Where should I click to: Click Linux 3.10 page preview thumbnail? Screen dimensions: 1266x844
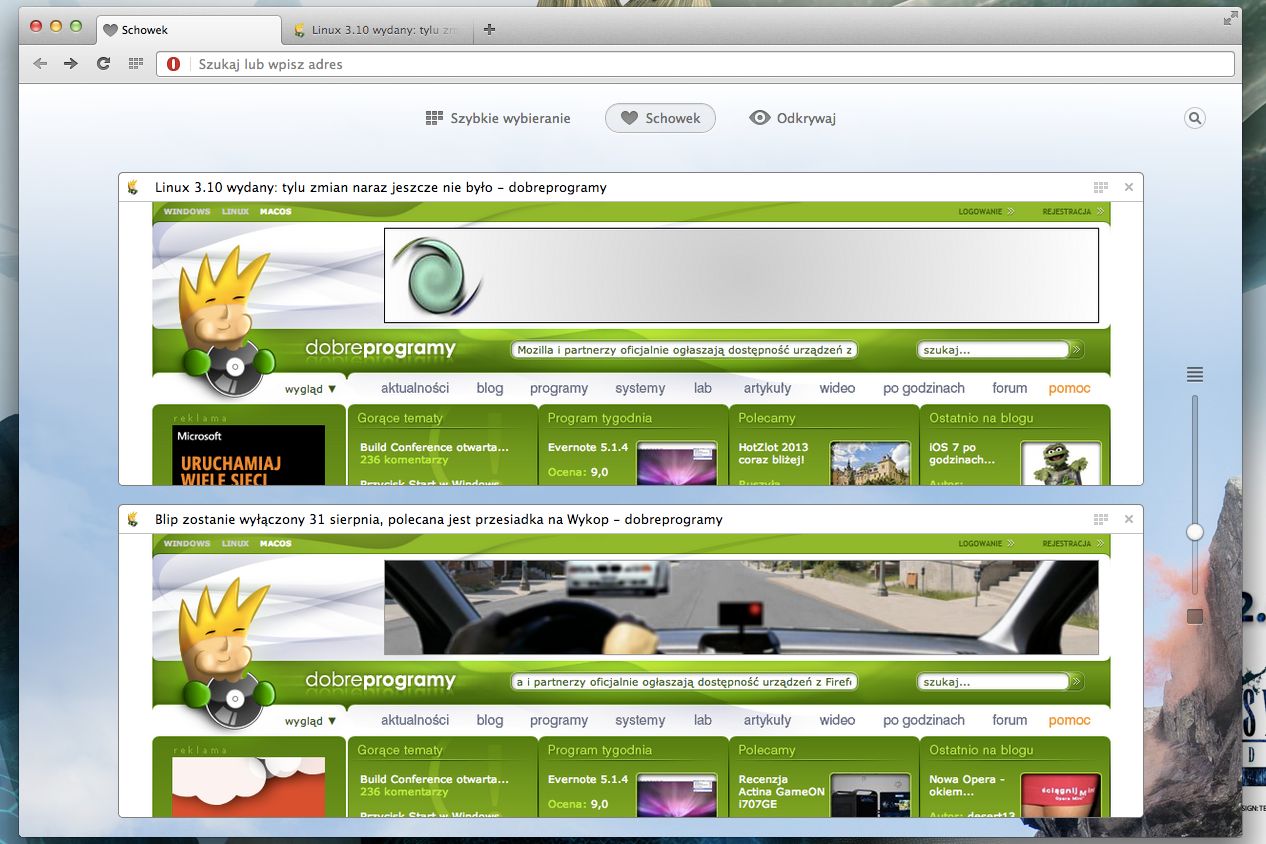pos(631,343)
